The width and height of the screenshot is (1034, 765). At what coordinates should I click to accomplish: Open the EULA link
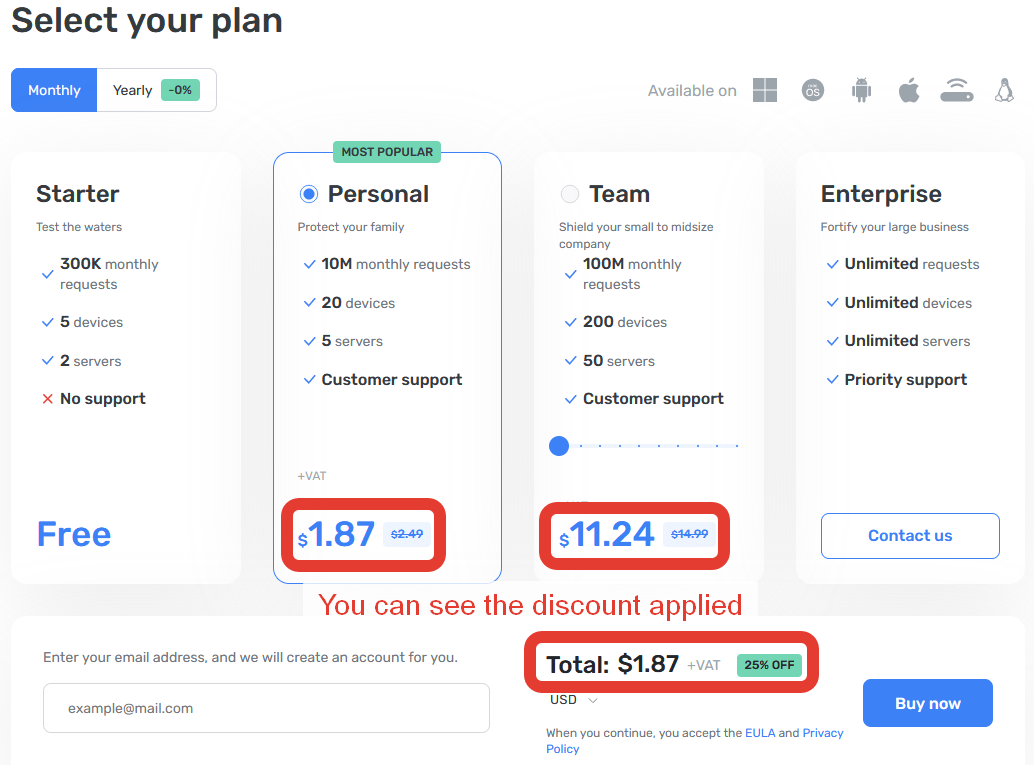[x=760, y=733]
